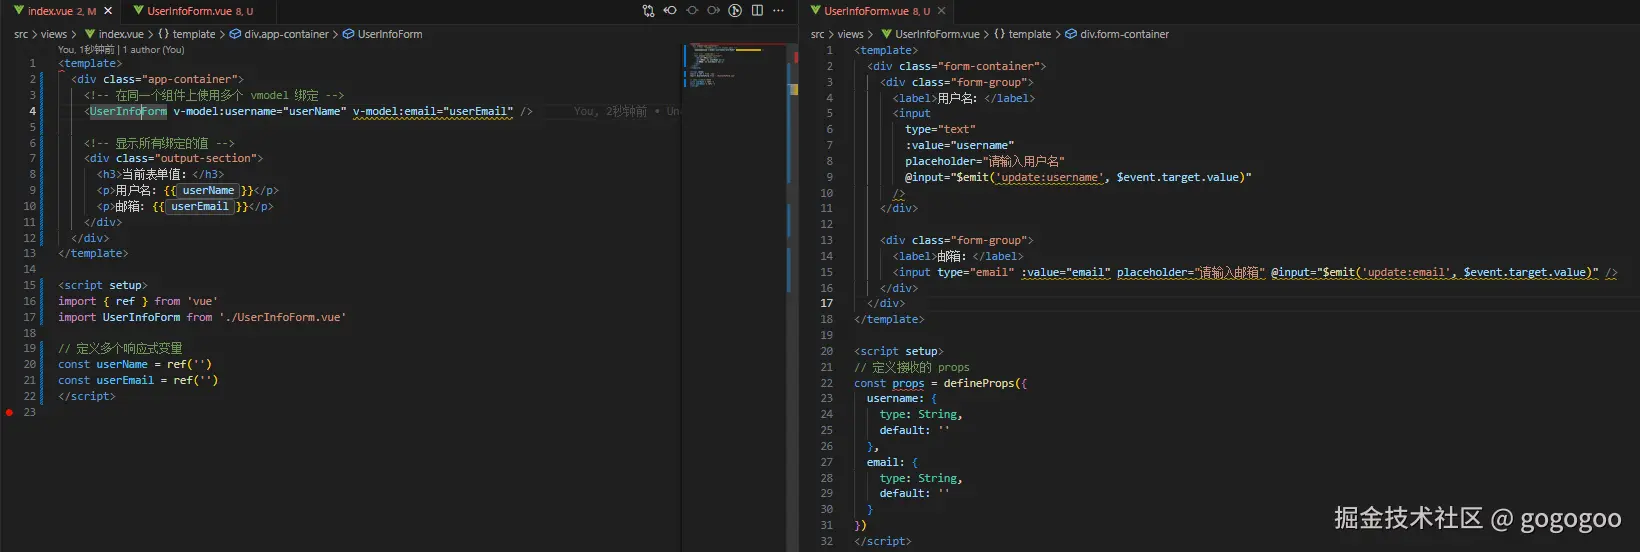This screenshot has width=1640, height=552.
Task: Open the views folder breadcrumb on the right
Action: [850, 34]
